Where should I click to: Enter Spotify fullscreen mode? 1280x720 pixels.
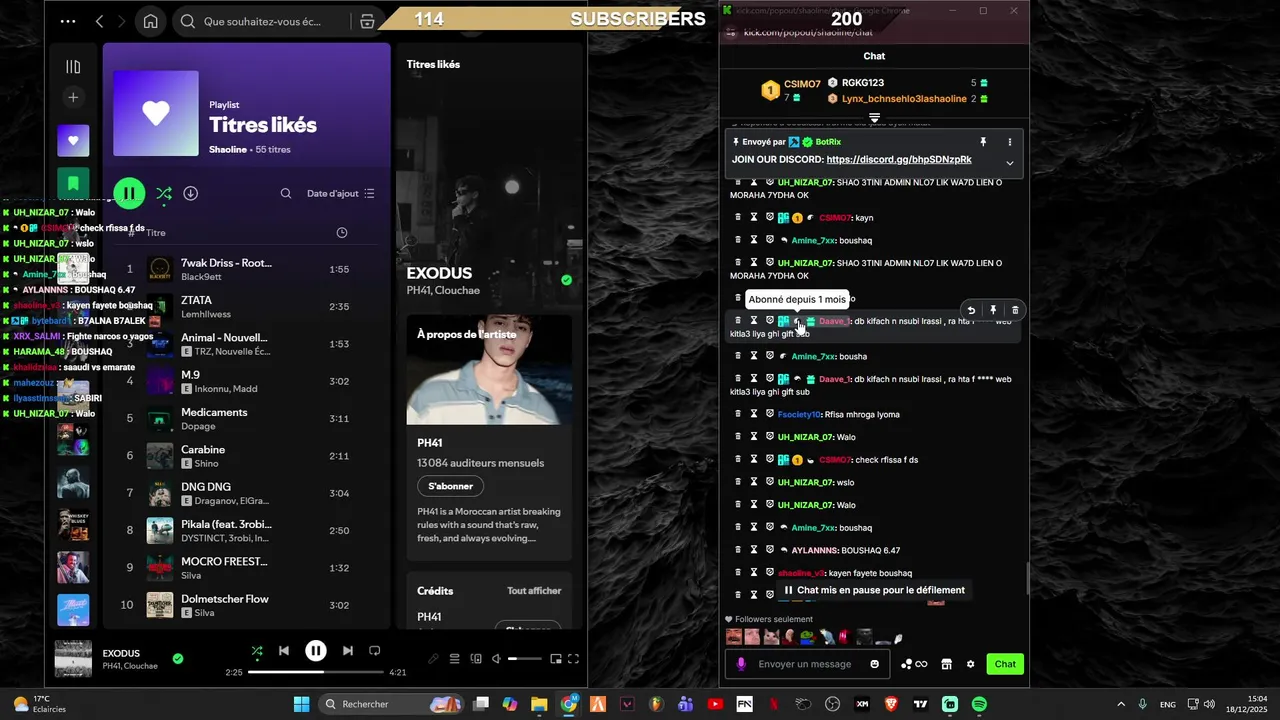(574, 659)
